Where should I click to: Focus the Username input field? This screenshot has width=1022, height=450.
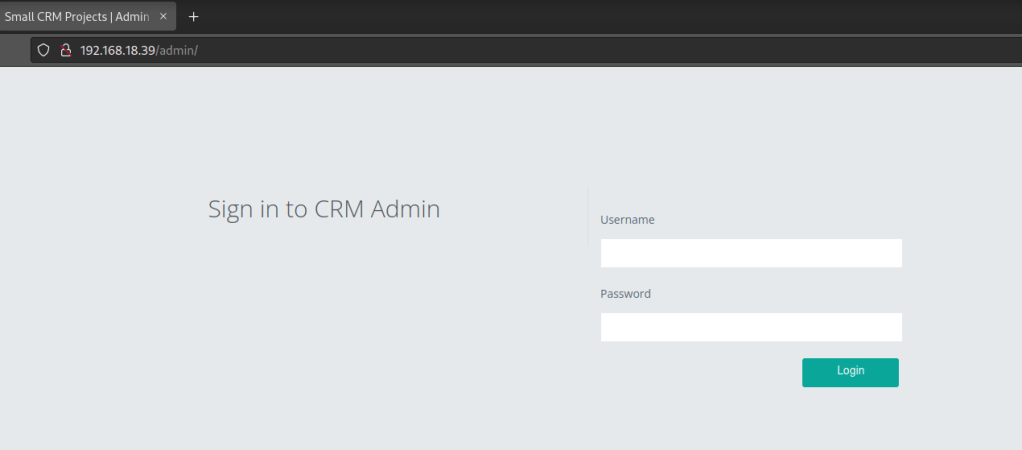coord(751,253)
